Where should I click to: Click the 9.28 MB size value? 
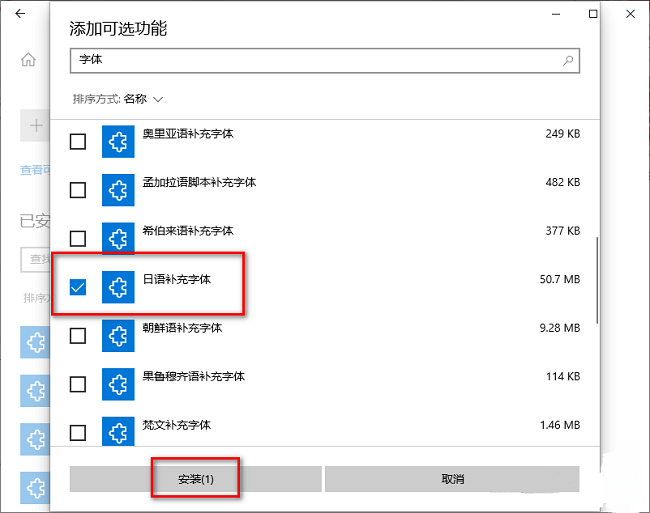(x=560, y=328)
